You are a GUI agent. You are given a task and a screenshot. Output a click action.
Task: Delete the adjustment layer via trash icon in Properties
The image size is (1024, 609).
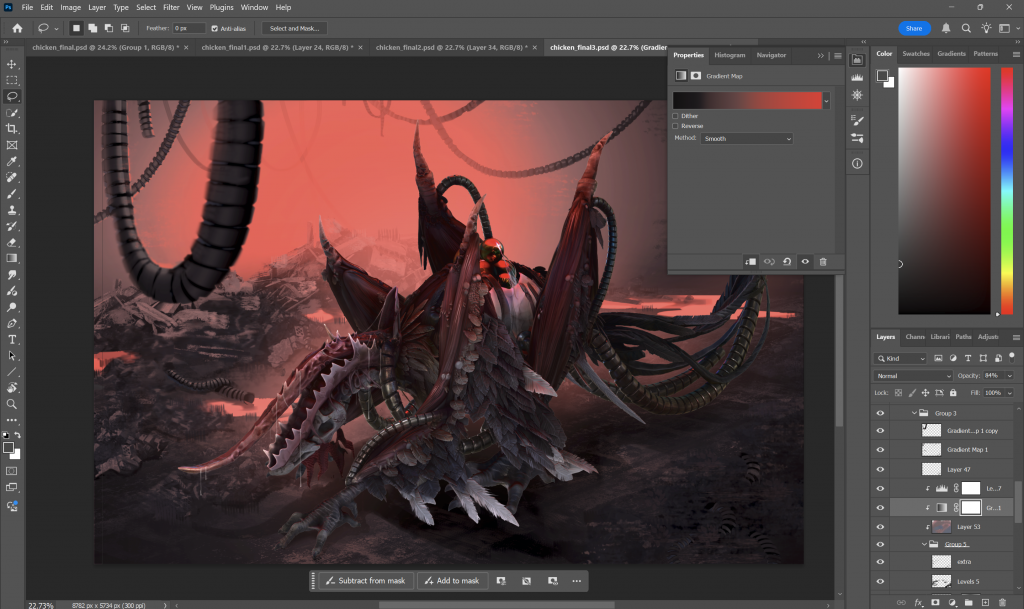823,262
